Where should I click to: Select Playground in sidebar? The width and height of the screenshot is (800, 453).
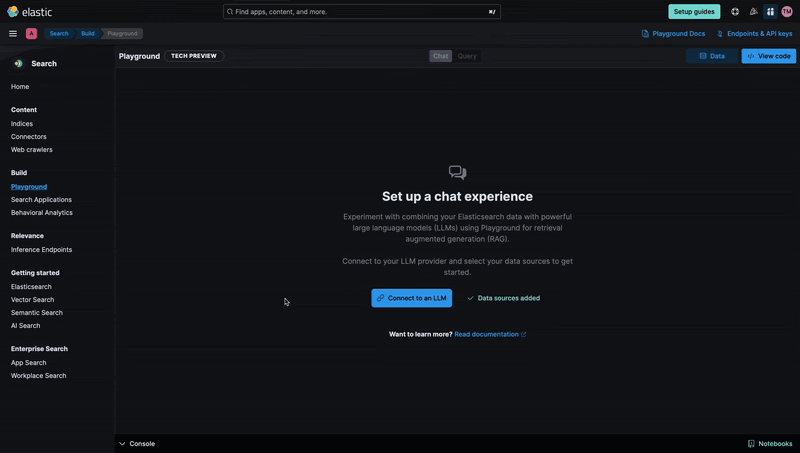pos(29,187)
